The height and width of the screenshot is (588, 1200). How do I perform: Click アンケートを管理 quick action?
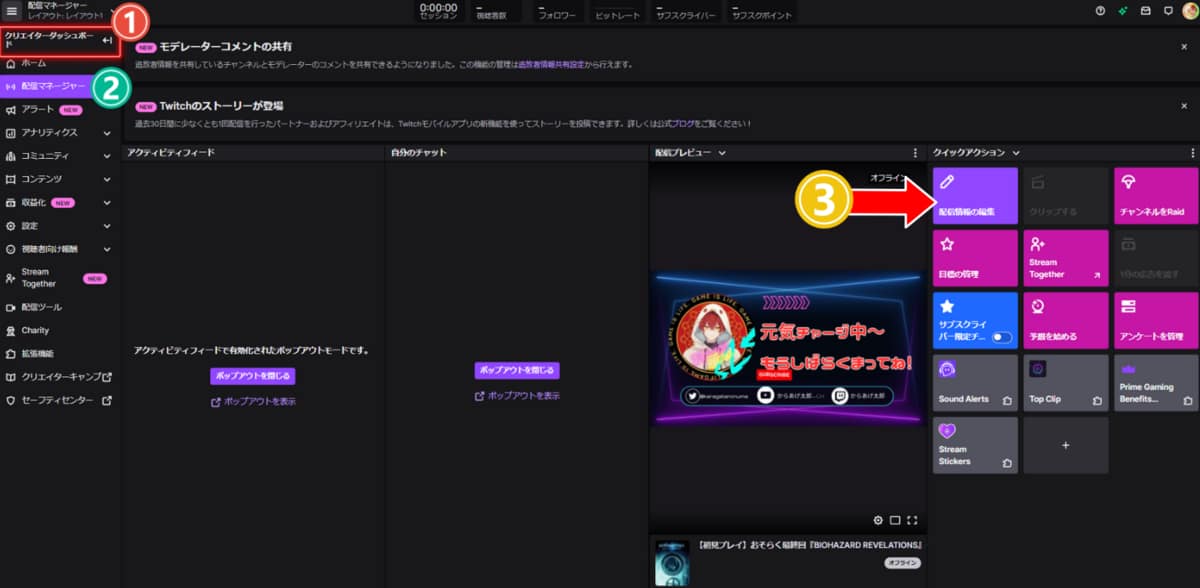tap(1155, 320)
